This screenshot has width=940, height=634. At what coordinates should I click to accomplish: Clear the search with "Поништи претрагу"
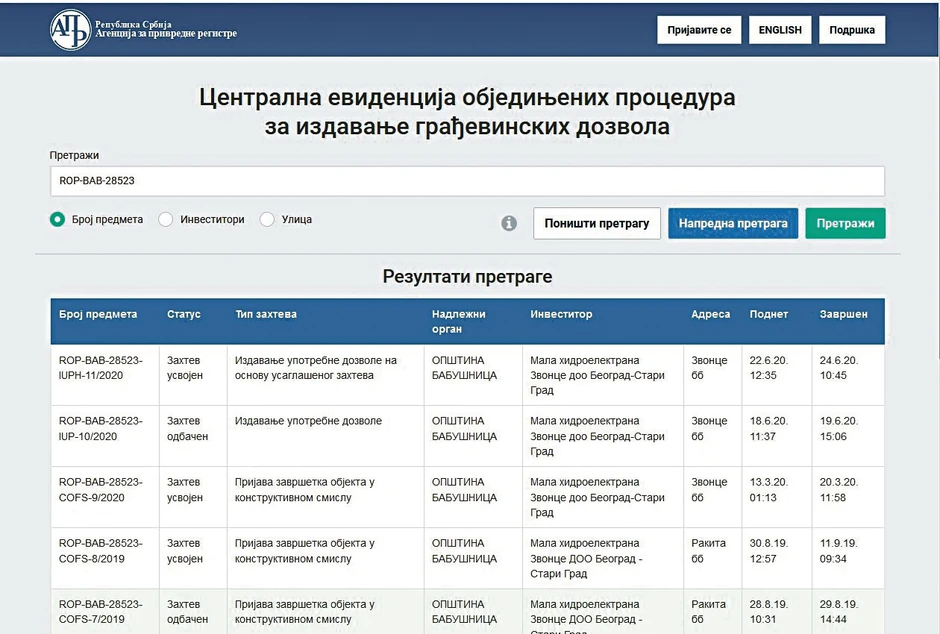(x=597, y=223)
